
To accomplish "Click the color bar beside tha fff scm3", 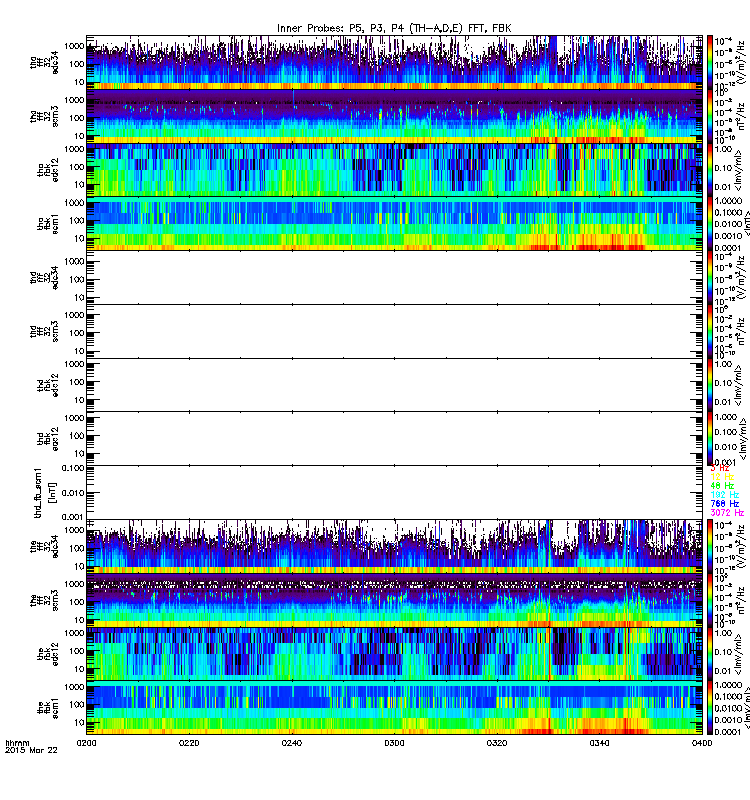I will coord(710,116).
